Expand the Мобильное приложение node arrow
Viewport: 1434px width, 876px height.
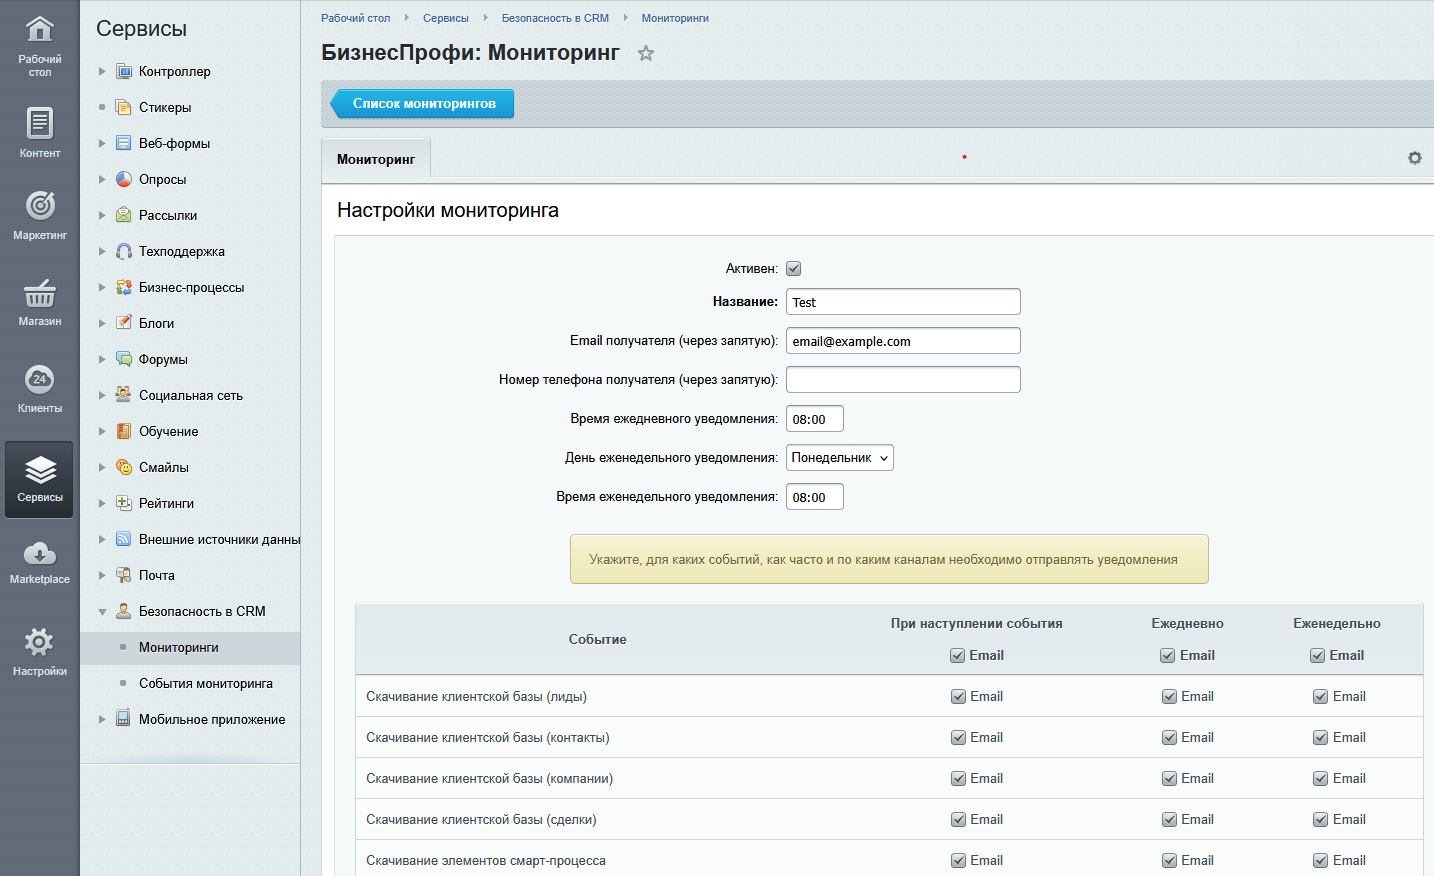tap(102, 719)
